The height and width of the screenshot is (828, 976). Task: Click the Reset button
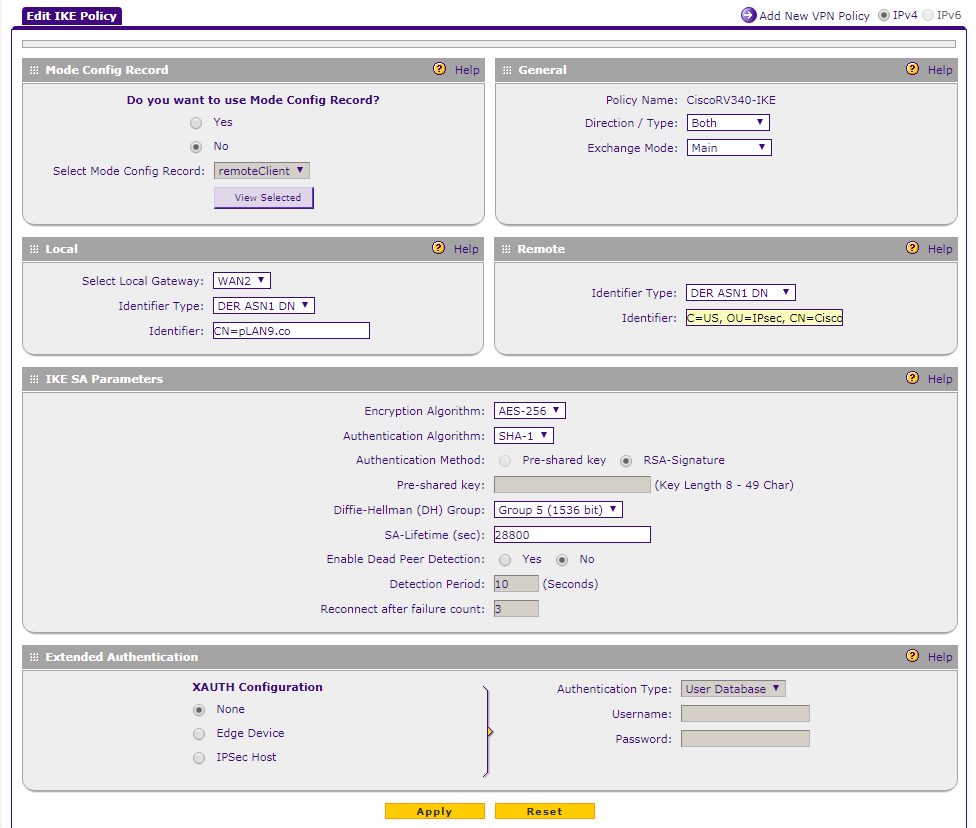(544, 811)
